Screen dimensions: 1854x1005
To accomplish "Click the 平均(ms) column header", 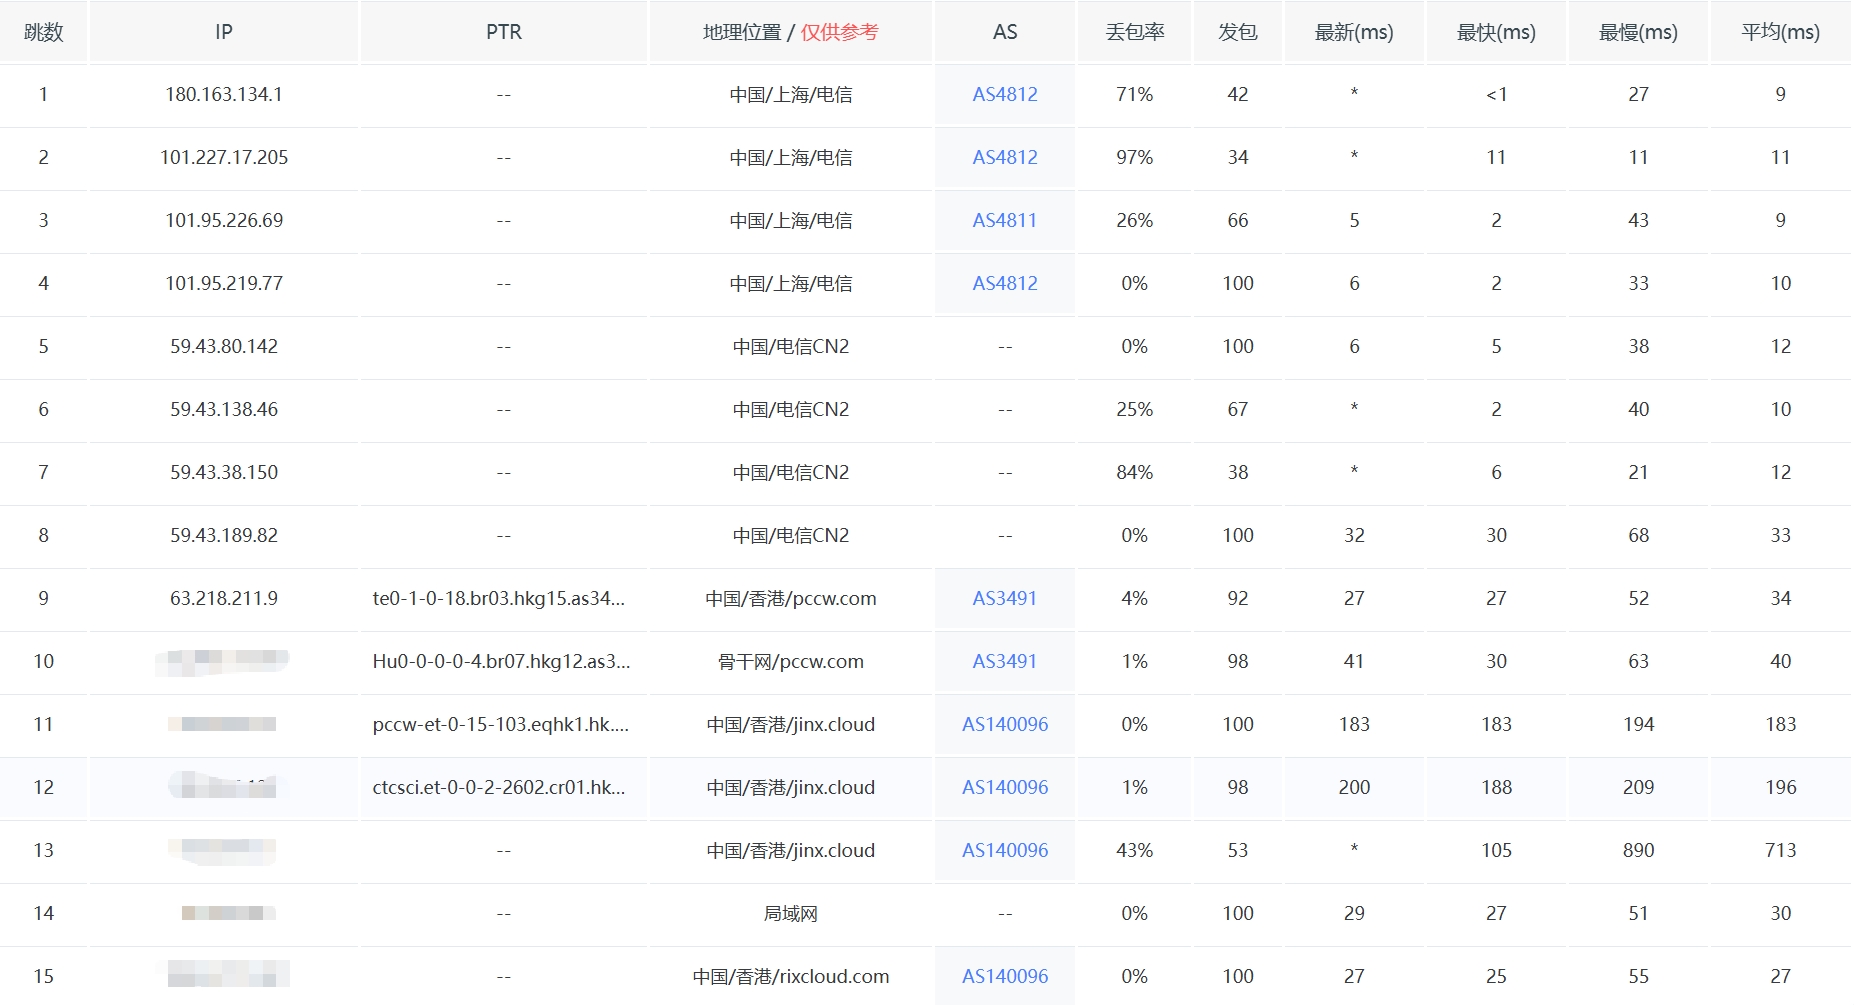I will (1779, 31).
